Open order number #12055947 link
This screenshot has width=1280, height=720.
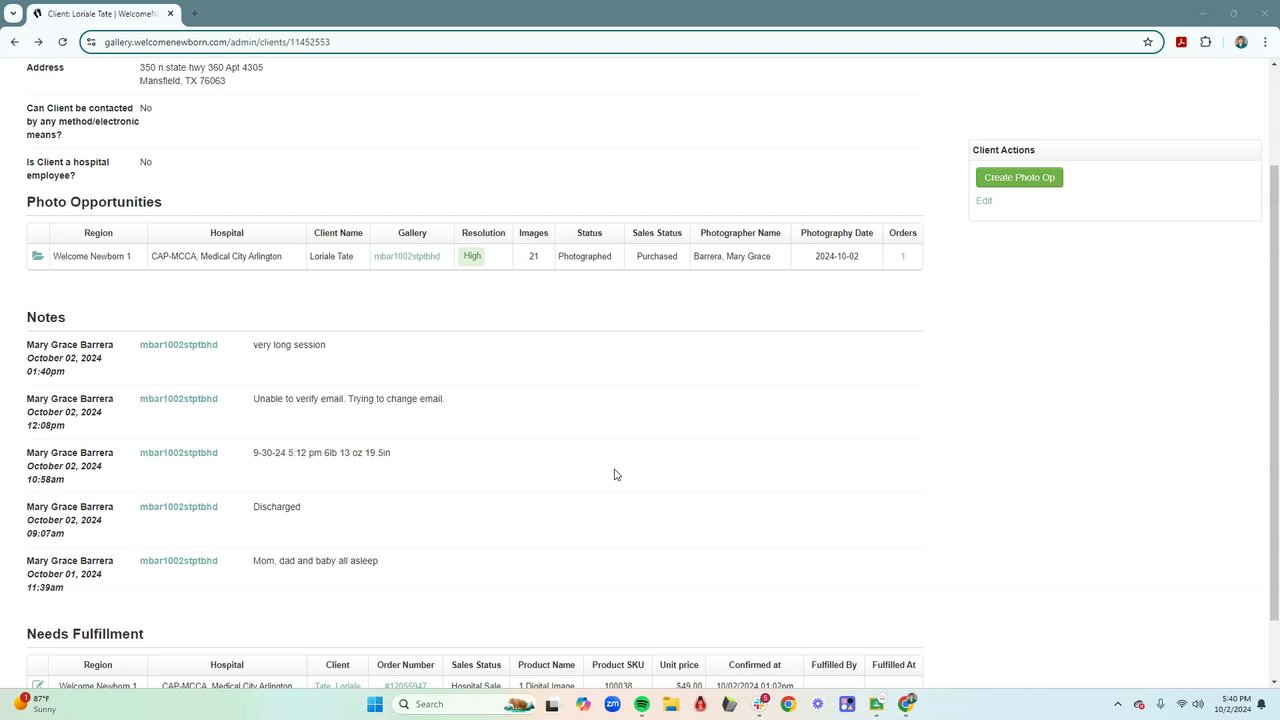point(405,686)
